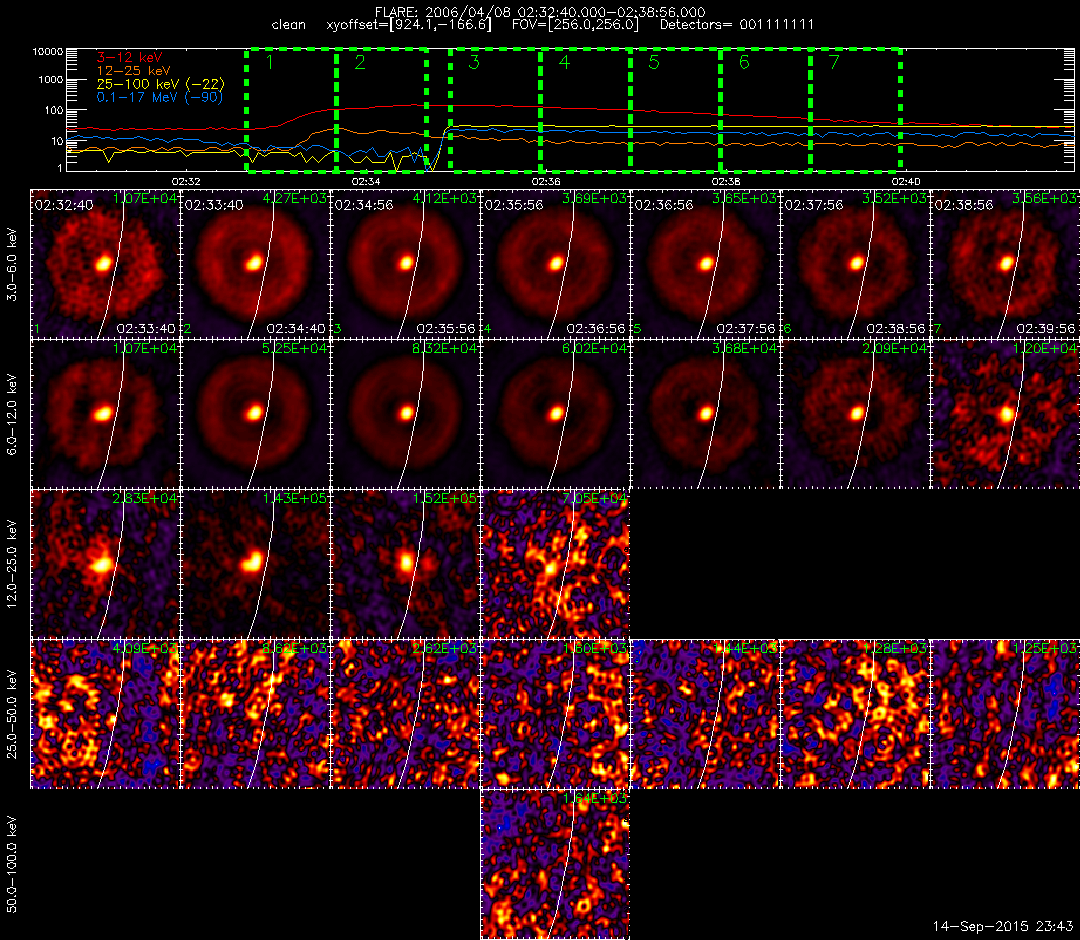The height and width of the screenshot is (940, 1080).
Task: Open the 25.0-50.0 keV image labeled 4.09E+03
Action: [105, 714]
